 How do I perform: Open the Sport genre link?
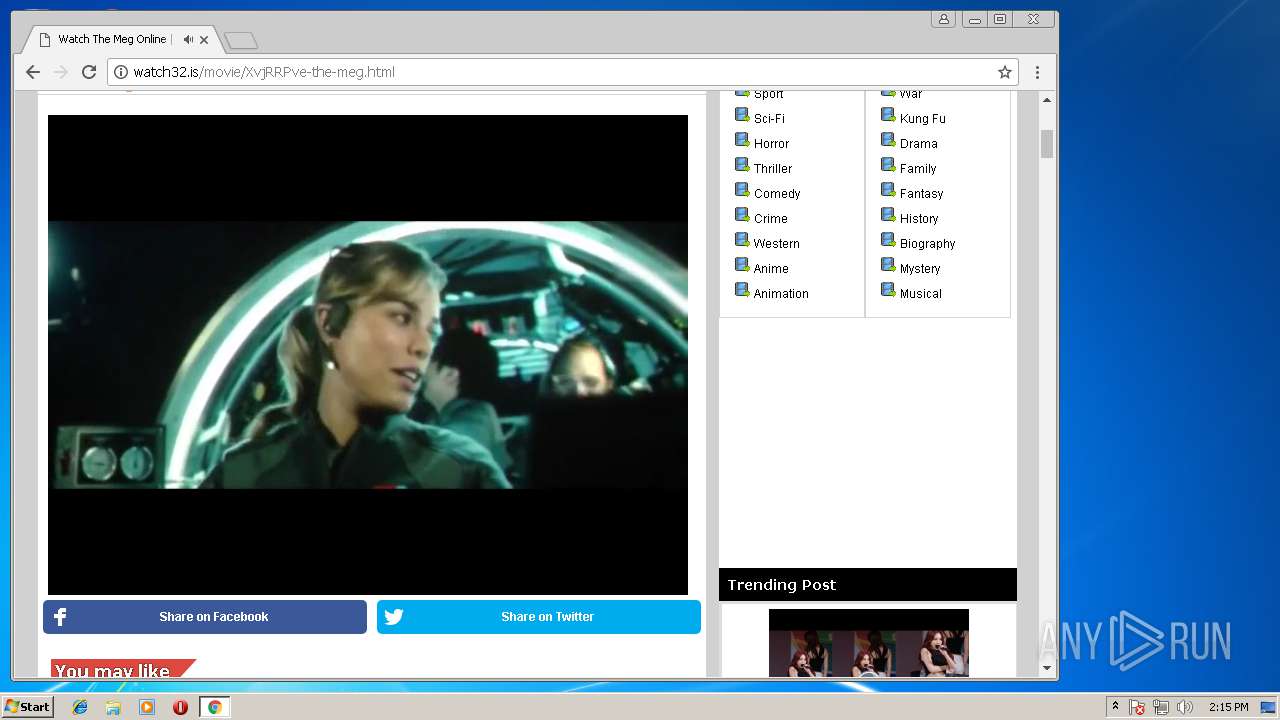(768, 94)
